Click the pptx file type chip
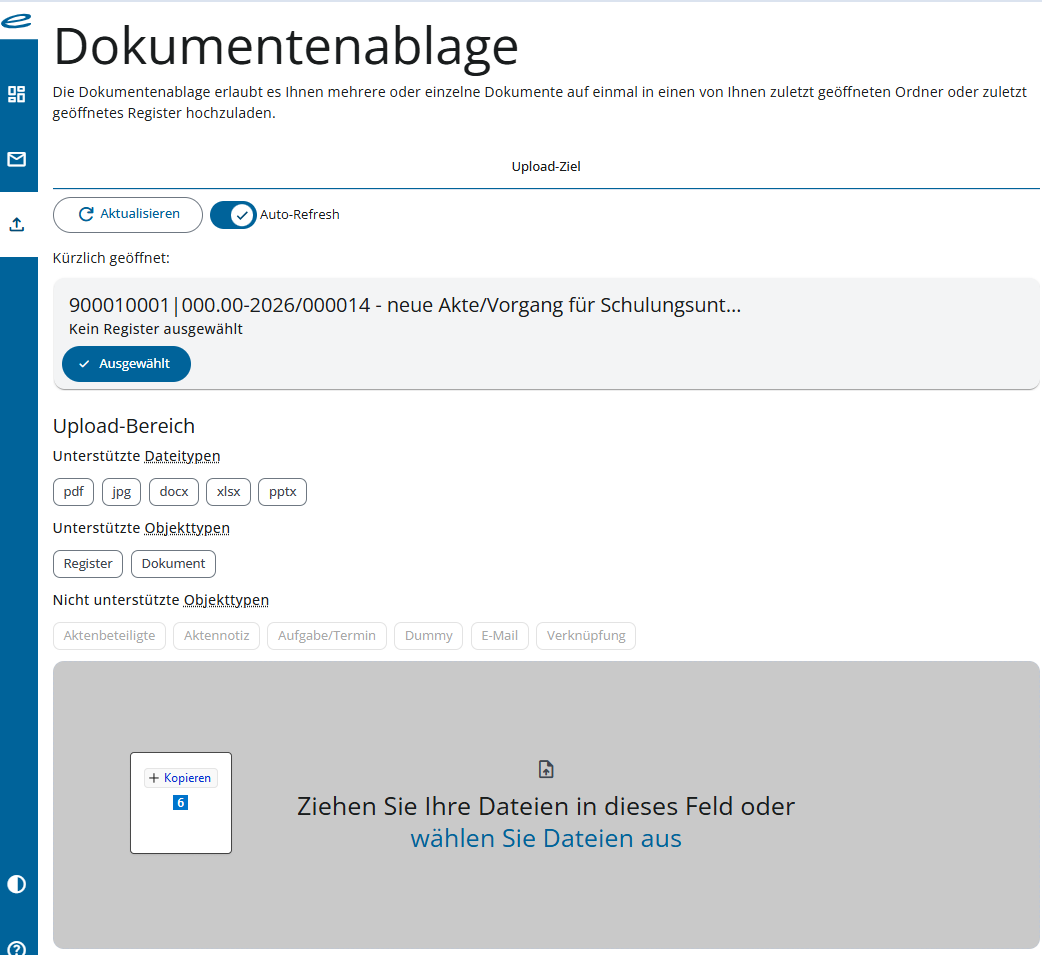 (282, 492)
